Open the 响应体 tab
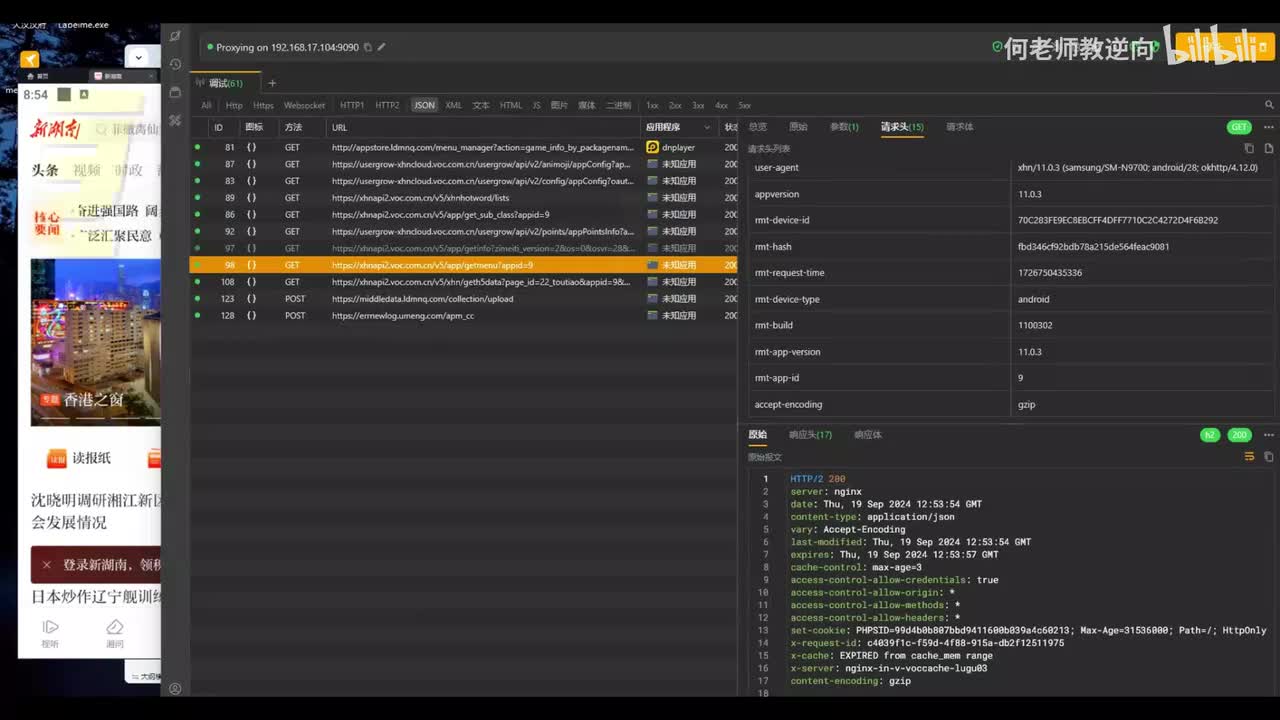The width and height of the screenshot is (1280, 720). 868,435
